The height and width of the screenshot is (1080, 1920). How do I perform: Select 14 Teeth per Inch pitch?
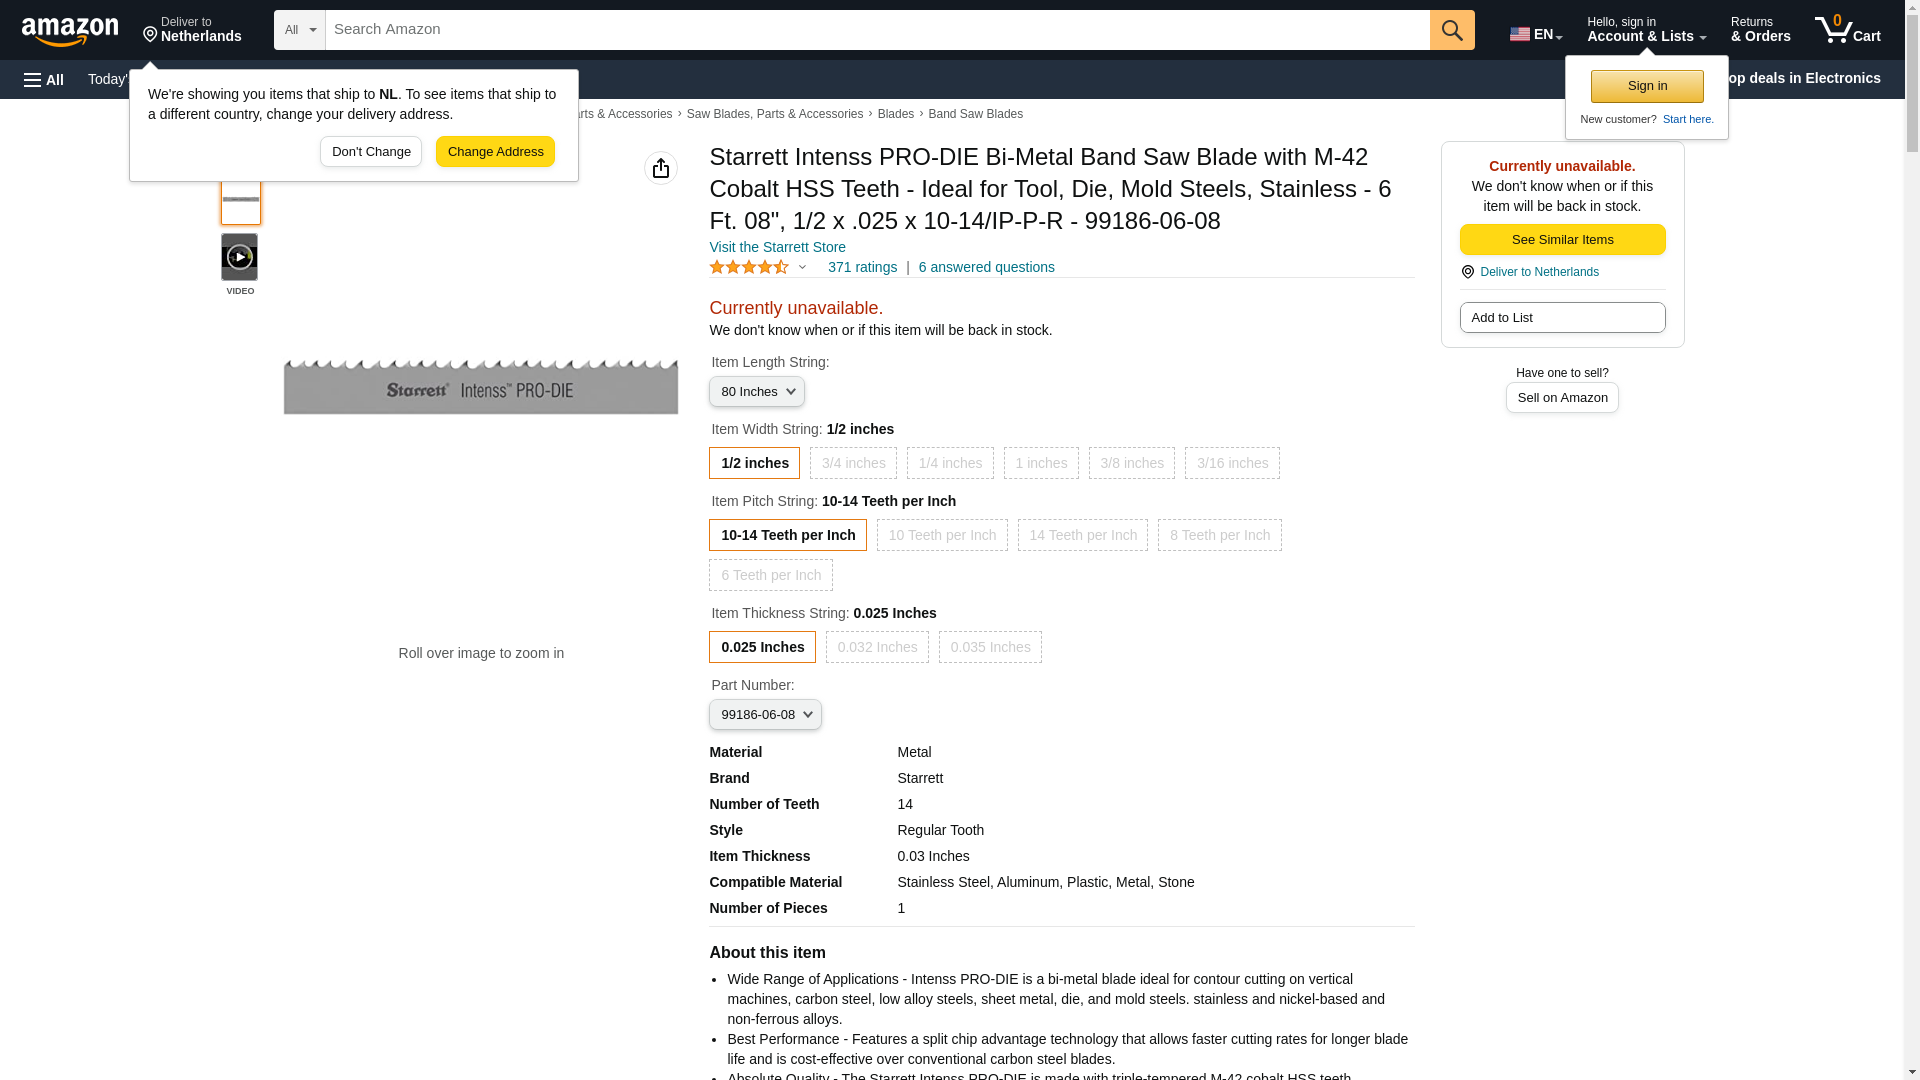1082,535
